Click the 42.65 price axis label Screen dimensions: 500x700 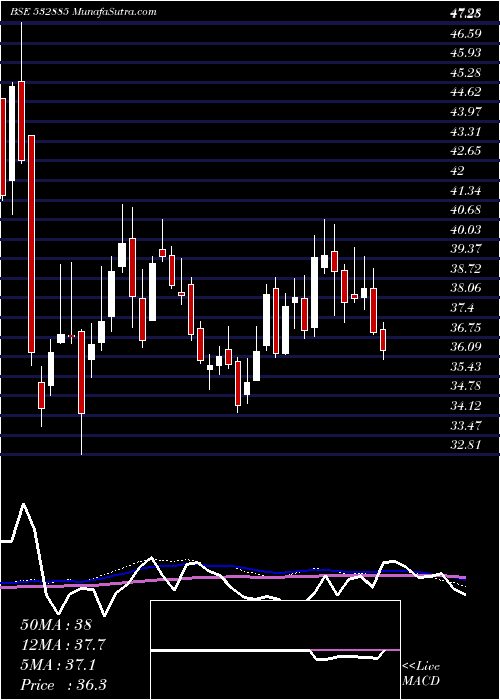(466, 151)
